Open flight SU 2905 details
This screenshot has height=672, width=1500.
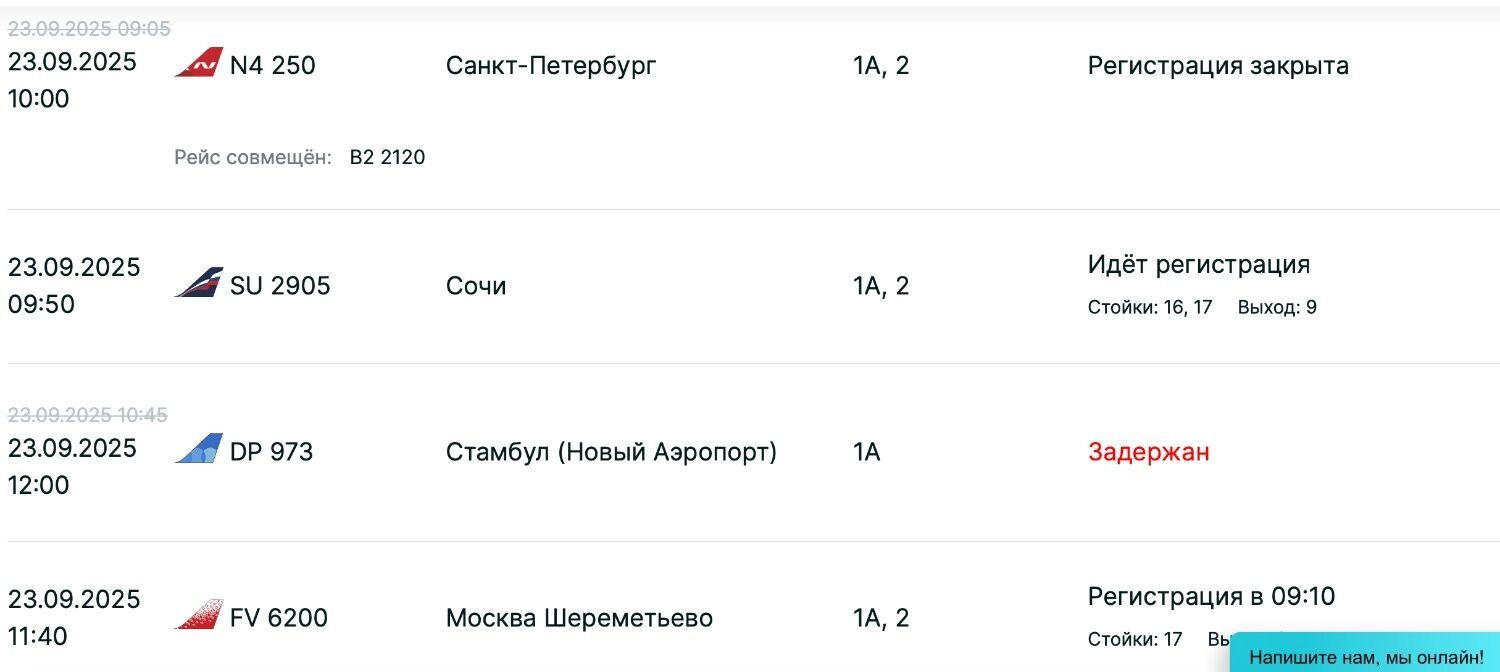(280, 286)
